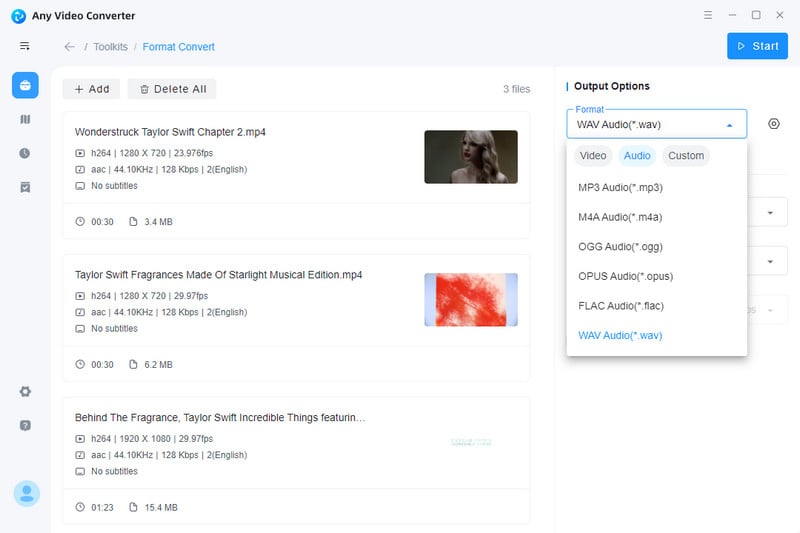Click h264 1280 X 720 23.976fps info
The width and height of the screenshot is (800, 533).
point(152,153)
